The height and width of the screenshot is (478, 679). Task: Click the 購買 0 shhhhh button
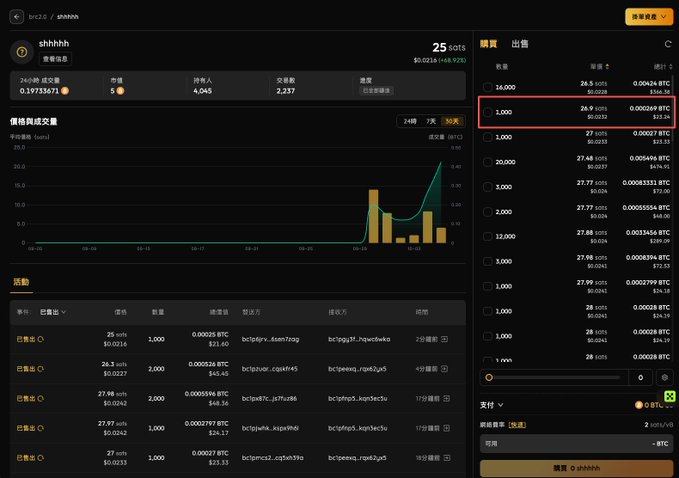(576, 468)
